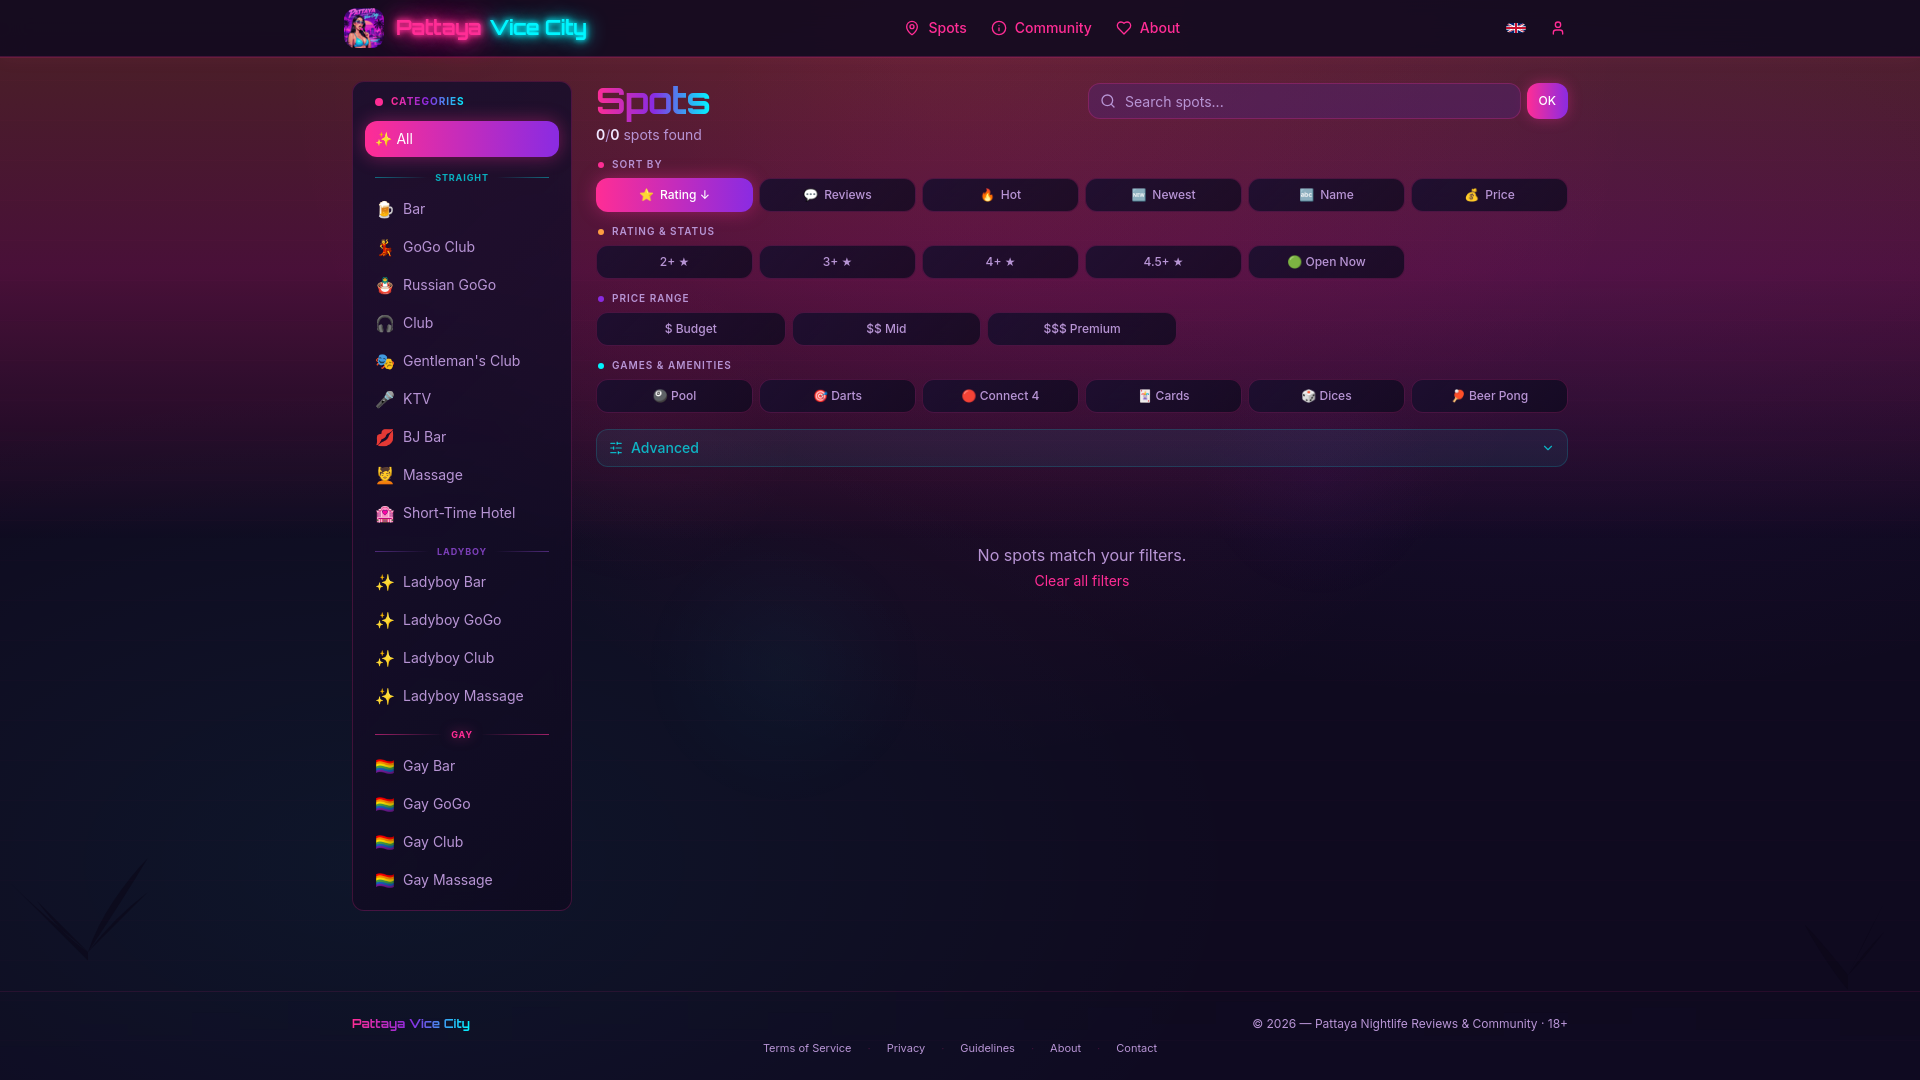Toggle the Beer Pong amenity filter
Viewport: 1920px width, 1080px height.
pyautogui.click(x=1489, y=396)
